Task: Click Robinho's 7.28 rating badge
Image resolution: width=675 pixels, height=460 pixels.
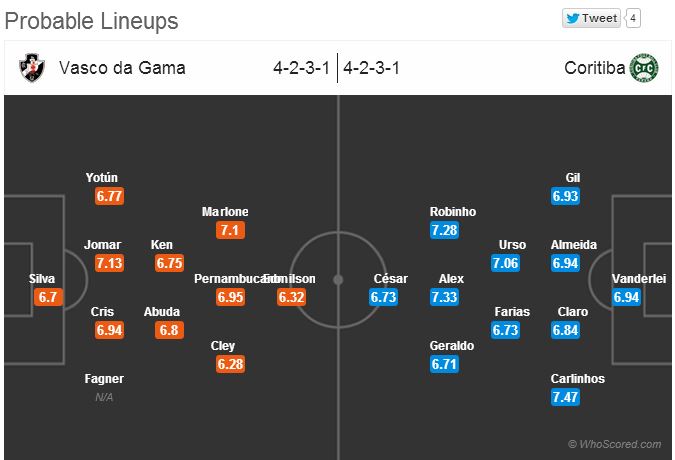Action: pos(444,230)
